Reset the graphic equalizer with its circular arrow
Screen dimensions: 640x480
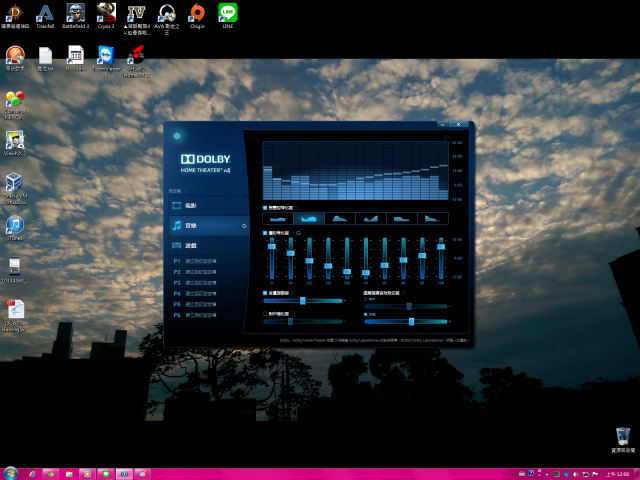click(x=298, y=233)
